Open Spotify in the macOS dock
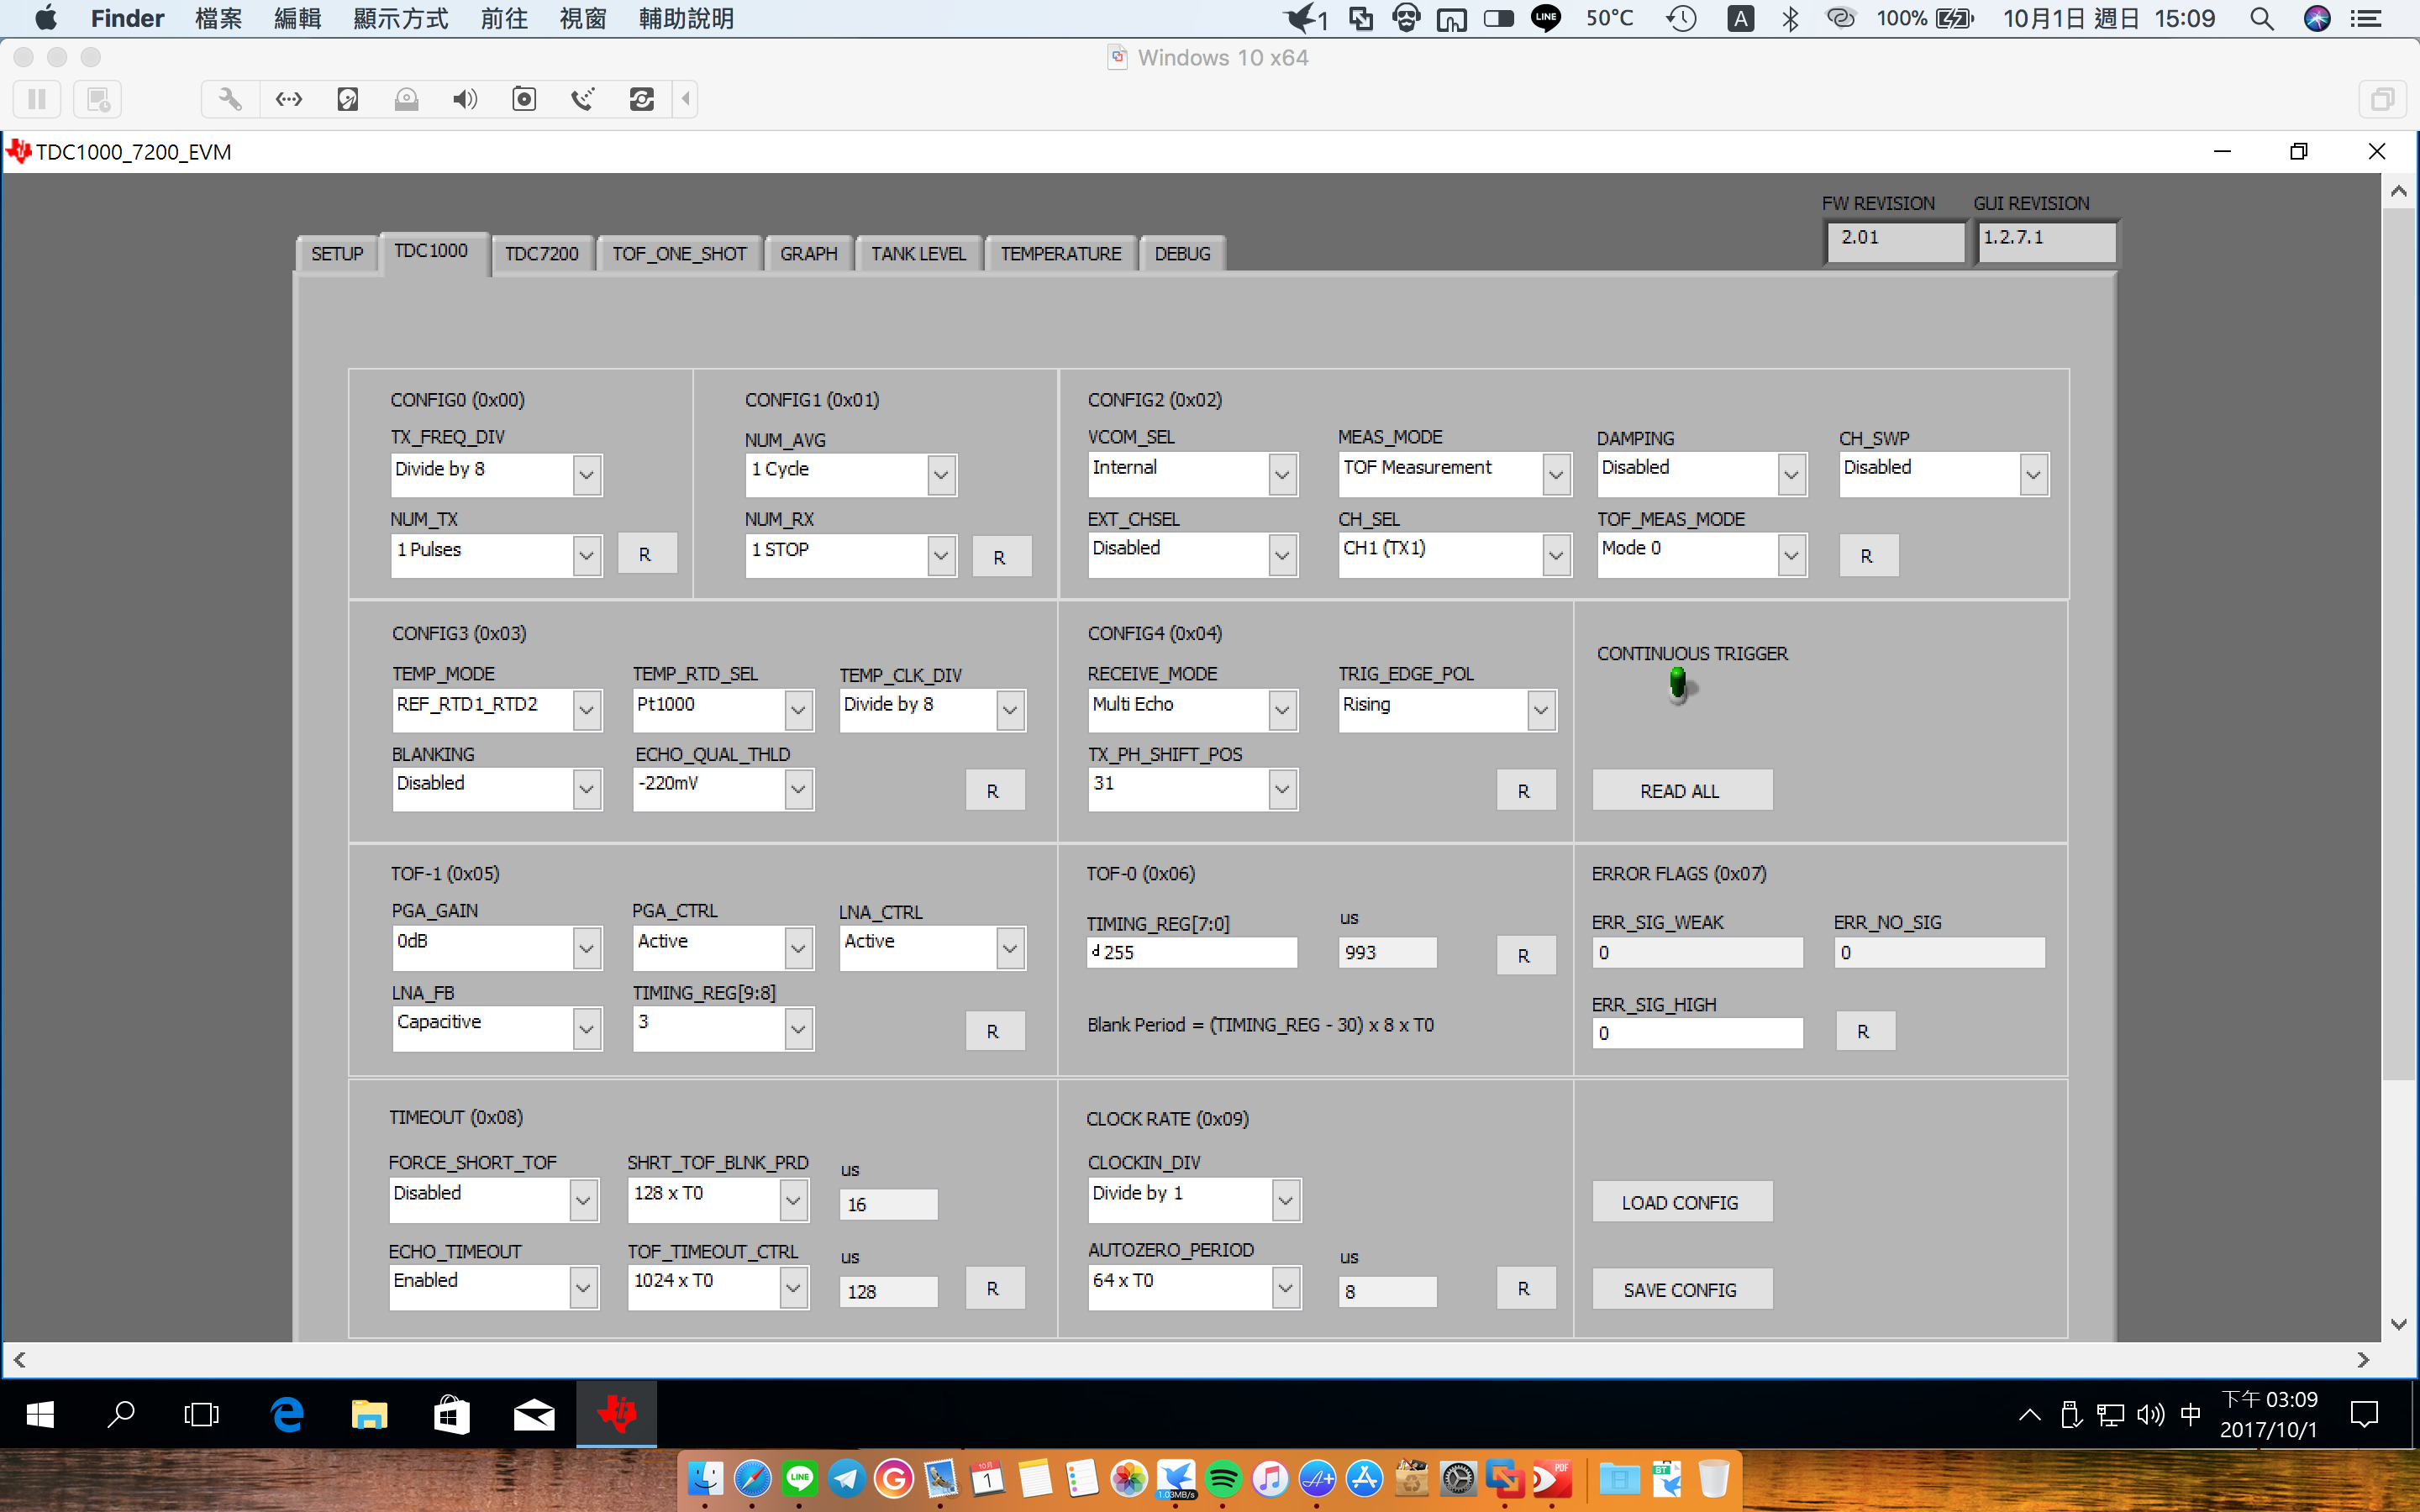Viewport: 2420px width, 1512px height. [x=1223, y=1478]
